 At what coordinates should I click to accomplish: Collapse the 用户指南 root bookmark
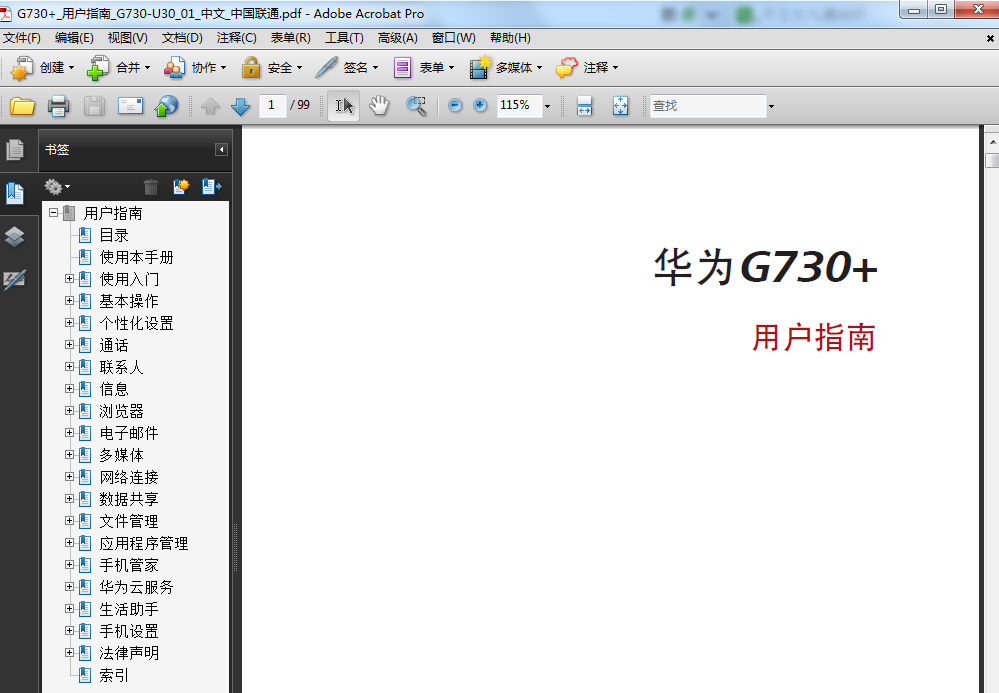[54, 213]
